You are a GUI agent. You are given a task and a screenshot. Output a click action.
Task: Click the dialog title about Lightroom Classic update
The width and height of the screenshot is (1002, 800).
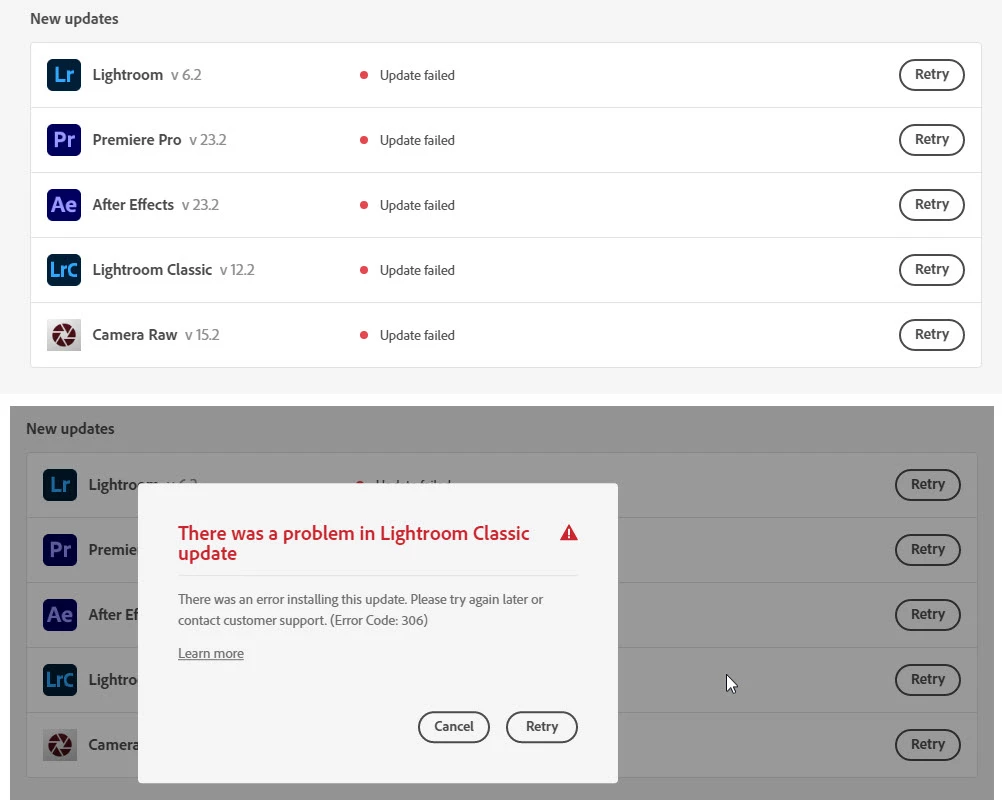(353, 543)
